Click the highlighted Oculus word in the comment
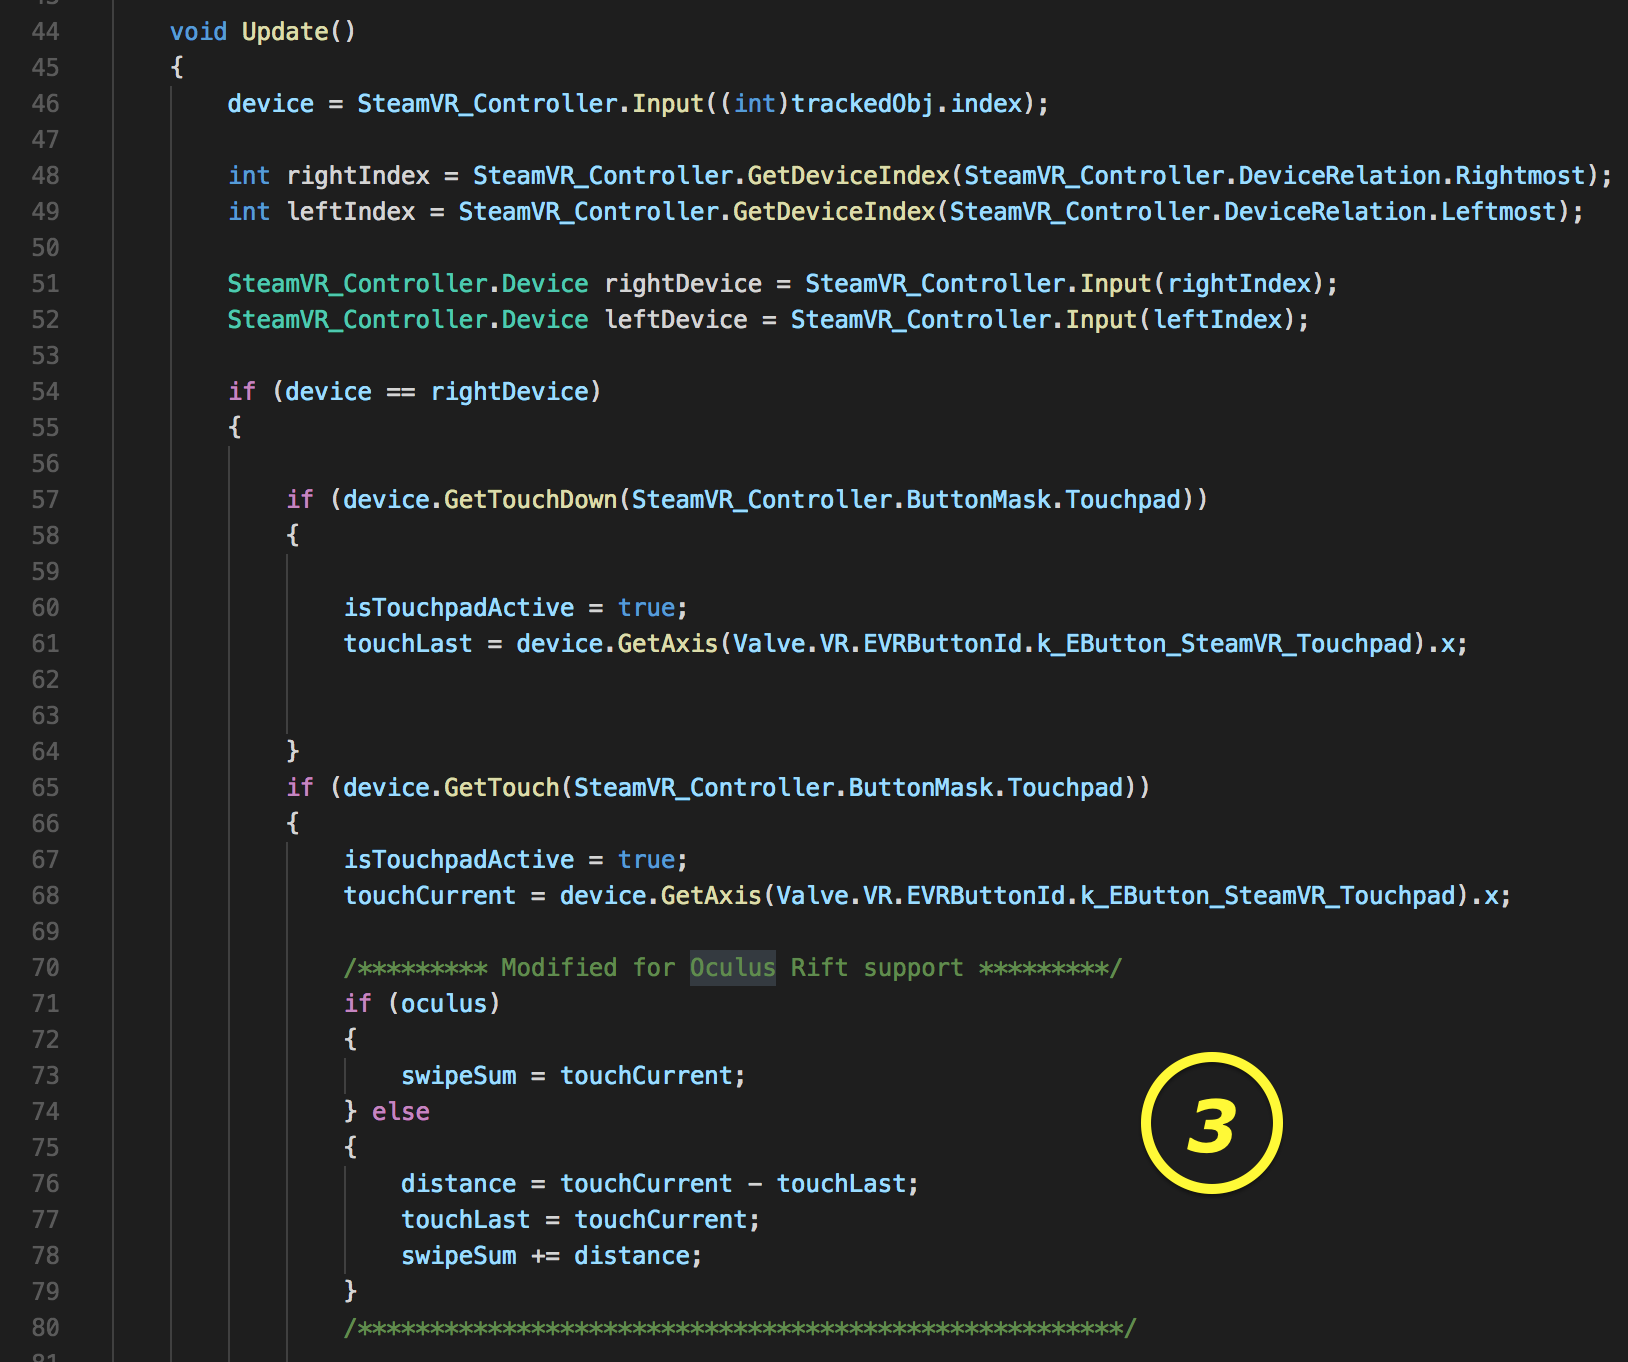 pos(732,968)
